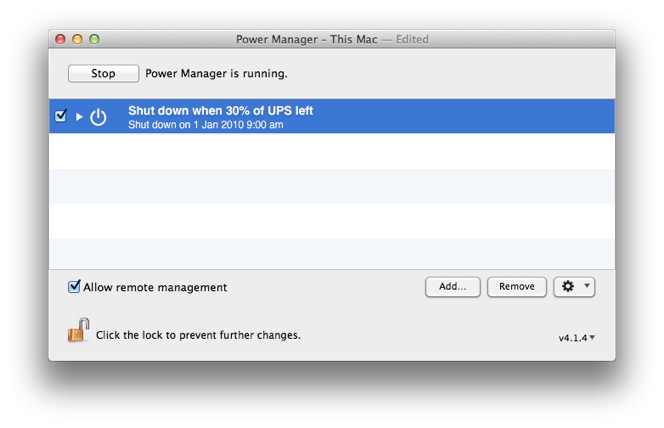664x428 pixels.
Task: Minimize window with yellow button
Action: (77, 39)
